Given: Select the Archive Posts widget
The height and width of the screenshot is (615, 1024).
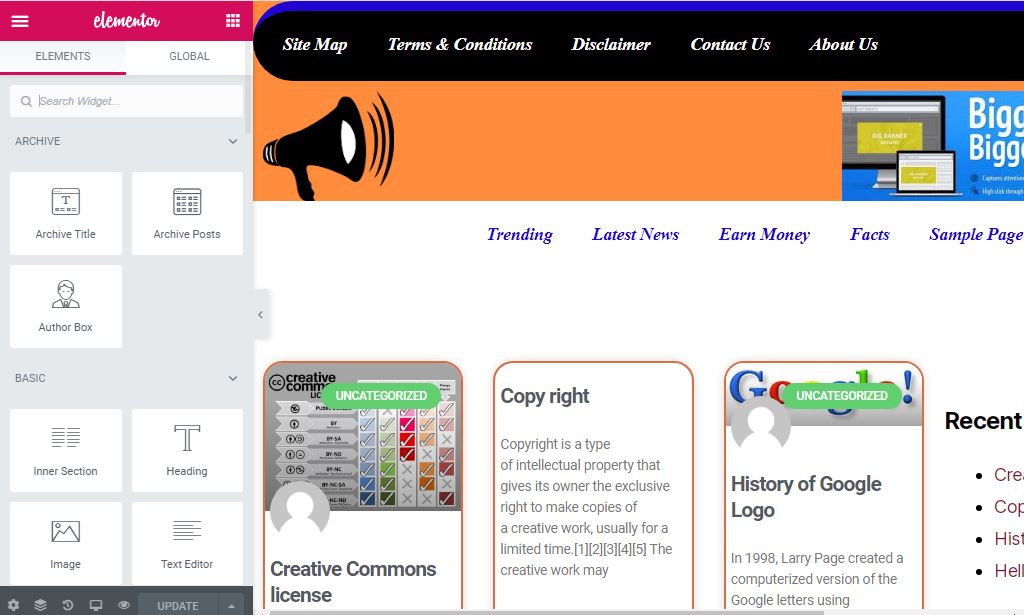Looking at the screenshot, I should (x=187, y=213).
